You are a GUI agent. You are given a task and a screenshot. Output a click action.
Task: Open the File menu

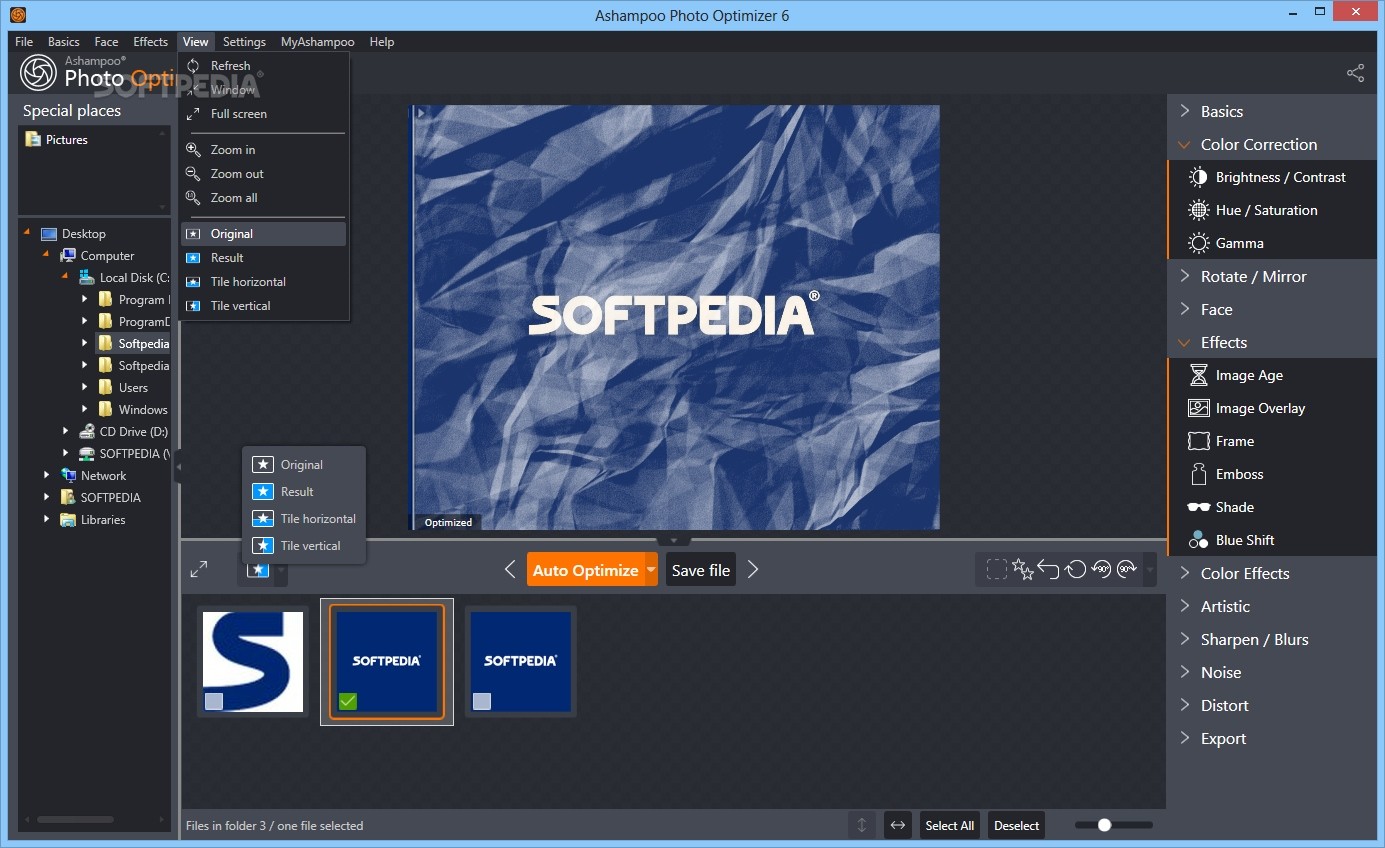tap(24, 42)
